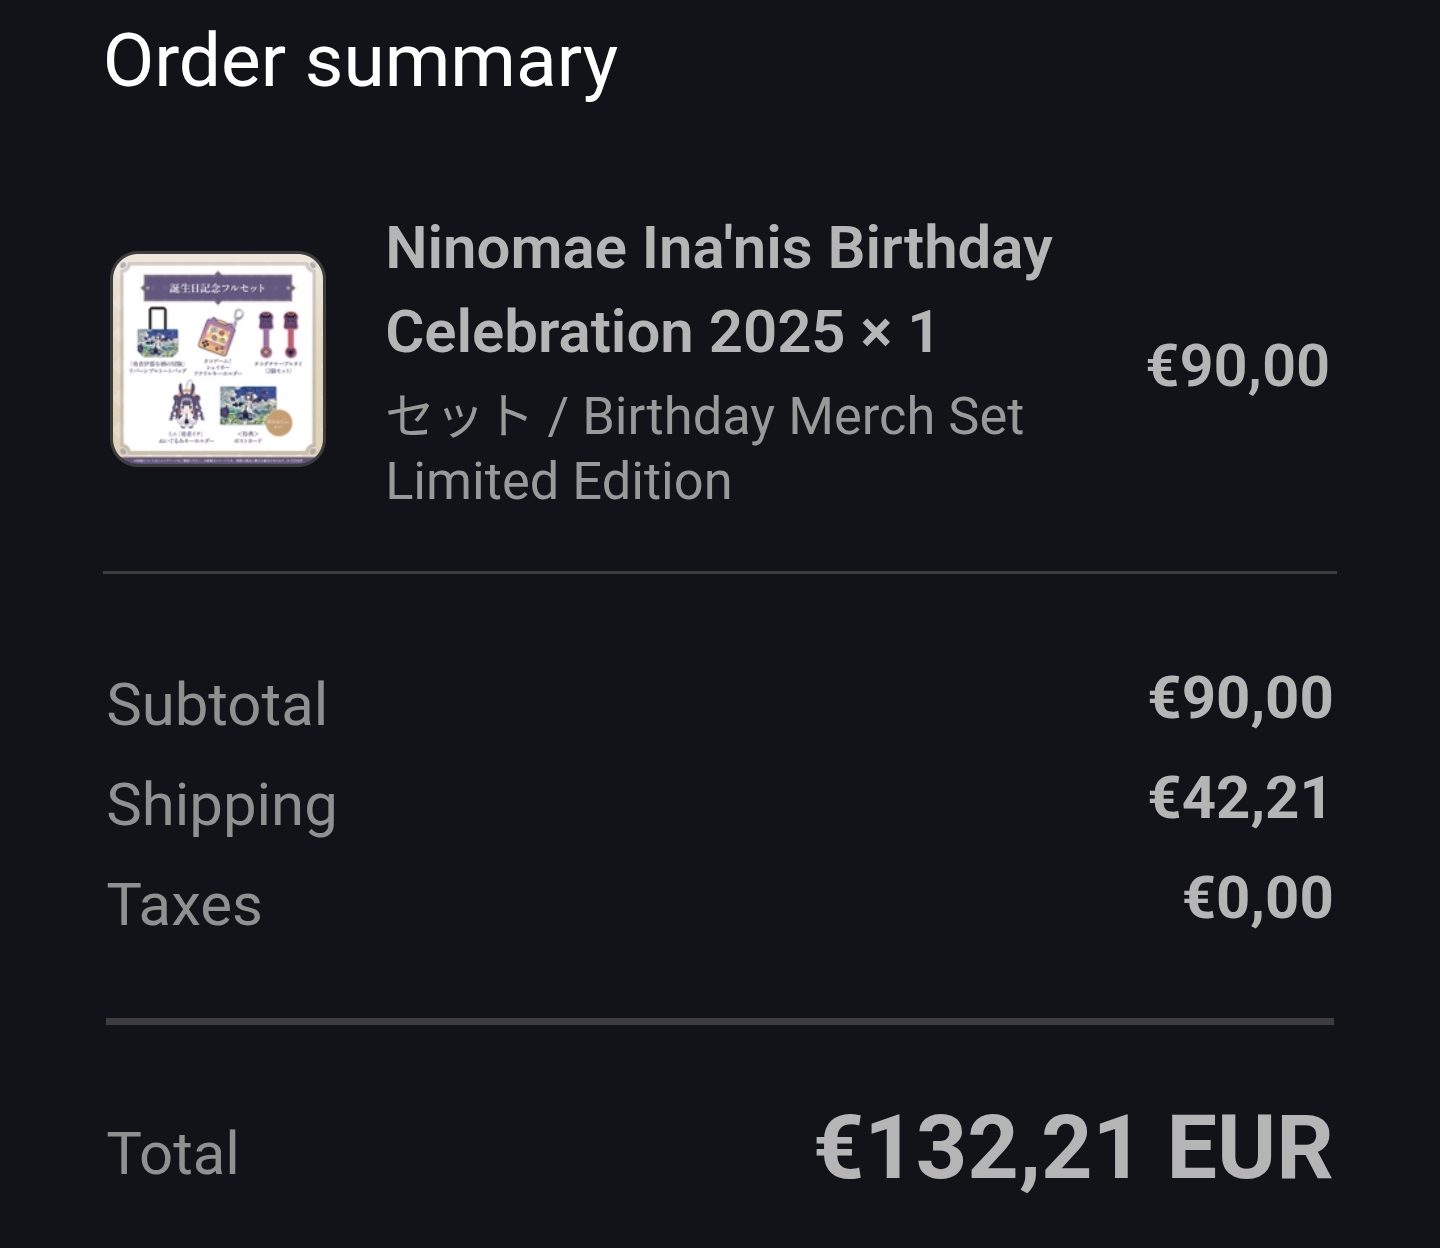Click the EUR currency code

[1249, 1148]
